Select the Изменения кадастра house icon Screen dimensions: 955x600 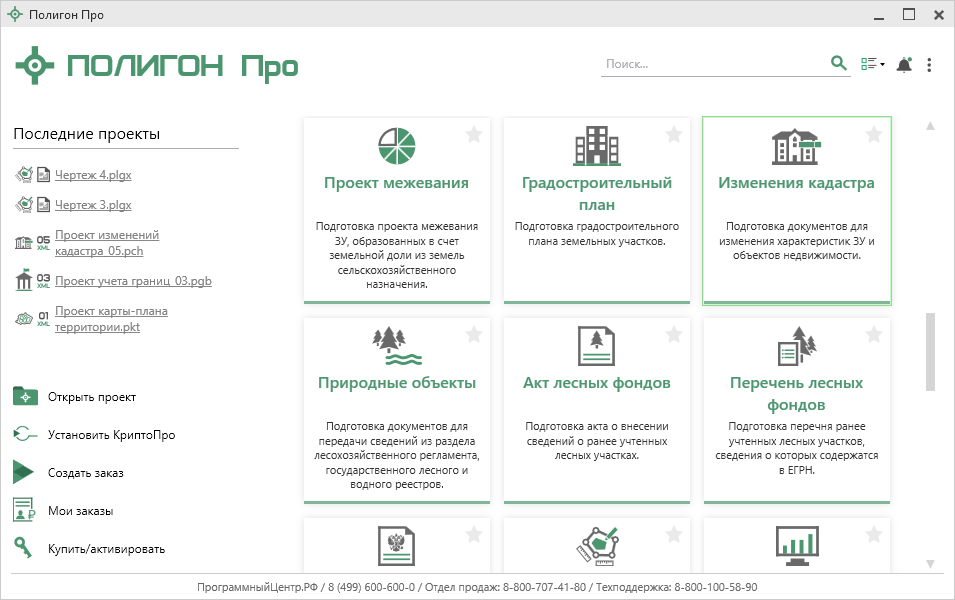pyautogui.click(x=796, y=147)
